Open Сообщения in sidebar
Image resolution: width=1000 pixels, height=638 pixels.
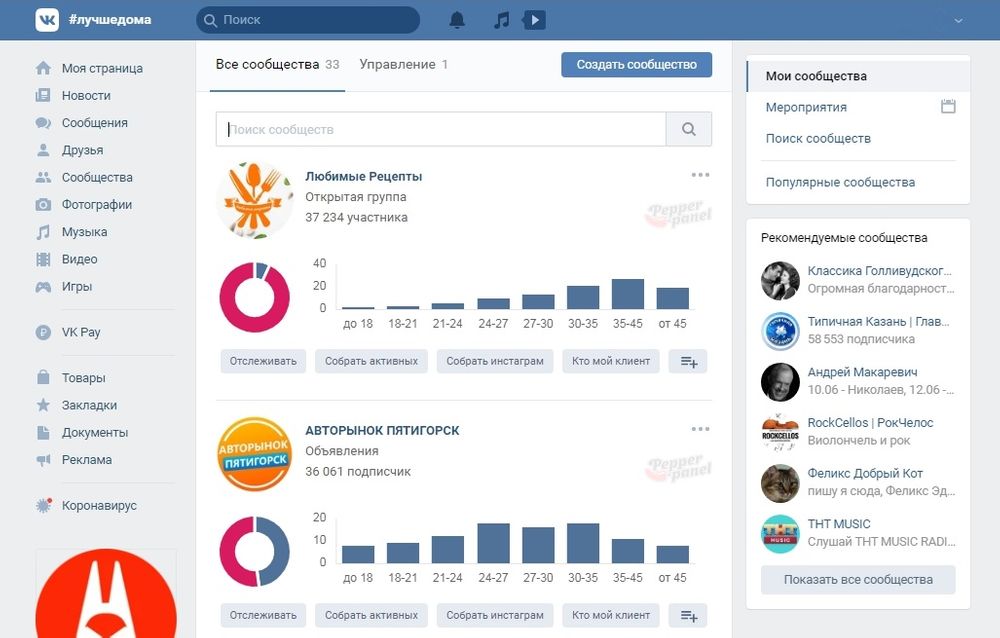tap(94, 122)
